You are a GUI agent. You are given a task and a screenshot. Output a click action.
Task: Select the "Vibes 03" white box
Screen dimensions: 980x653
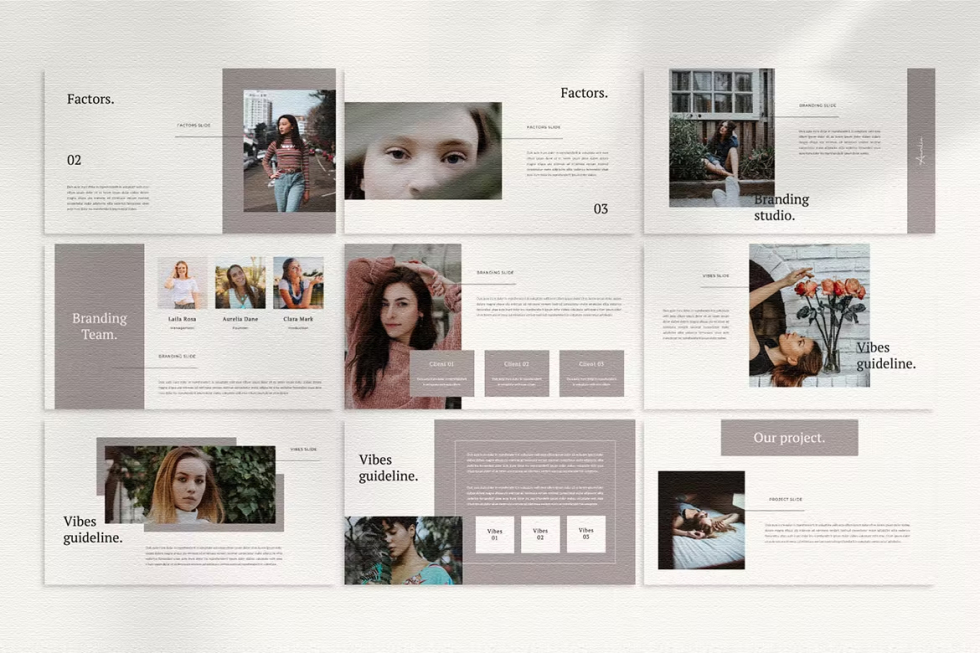point(586,534)
